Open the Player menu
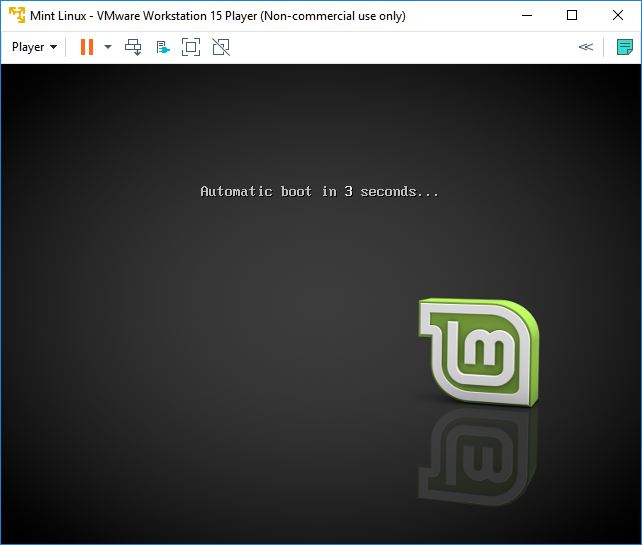 pos(34,47)
